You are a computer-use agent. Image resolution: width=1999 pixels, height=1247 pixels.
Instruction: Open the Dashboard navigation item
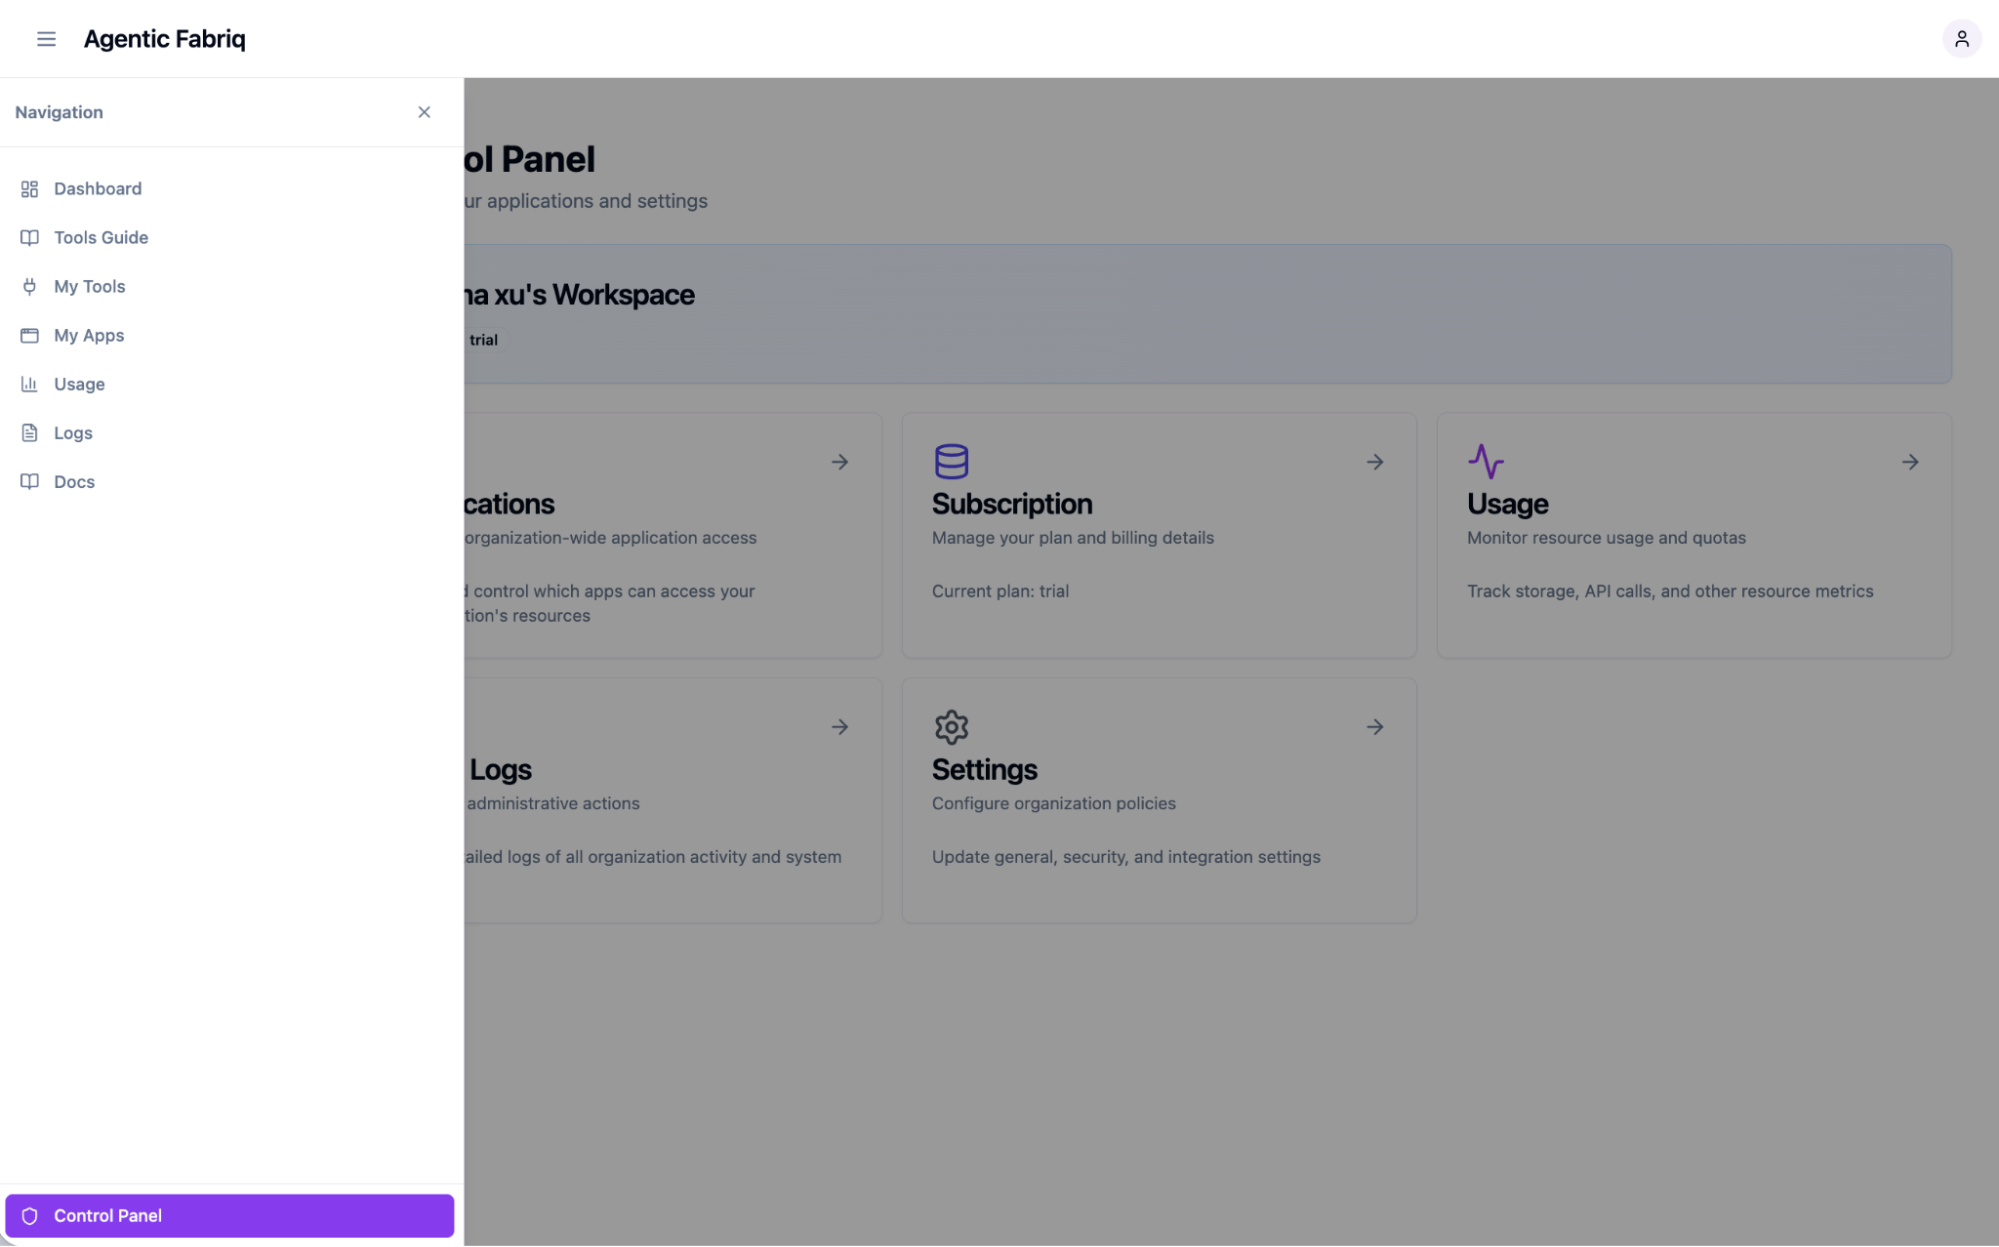click(x=97, y=189)
